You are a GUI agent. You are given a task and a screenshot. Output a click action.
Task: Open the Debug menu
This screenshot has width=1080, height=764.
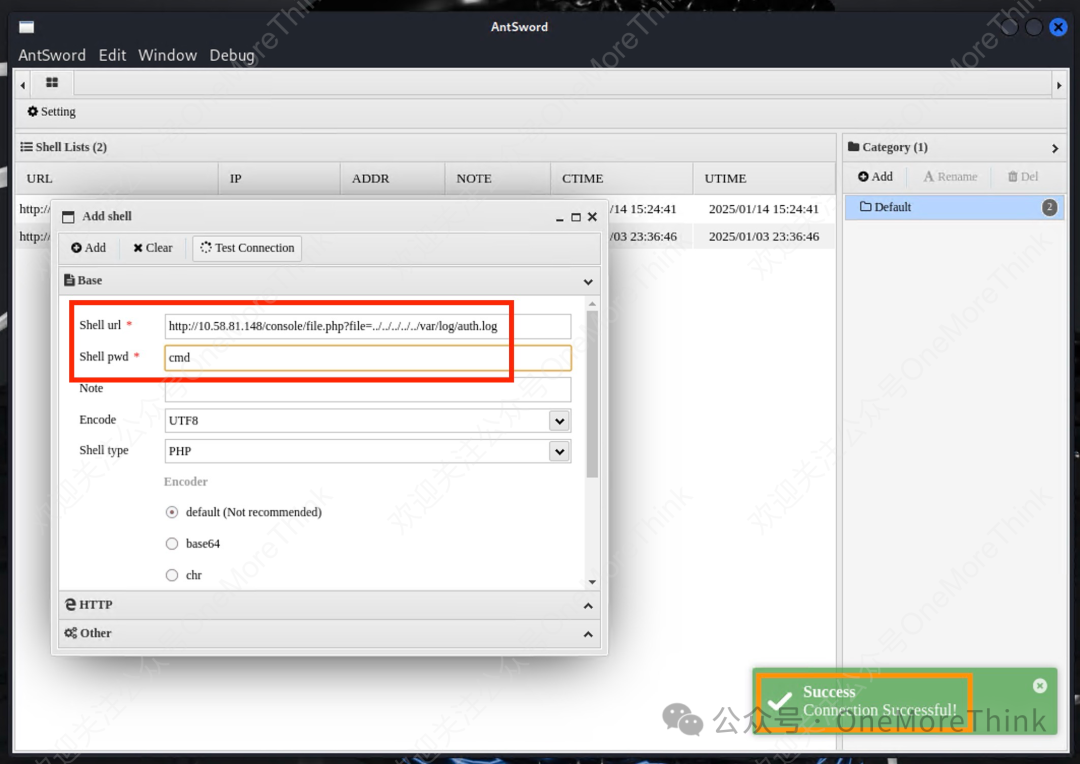[x=232, y=55]
